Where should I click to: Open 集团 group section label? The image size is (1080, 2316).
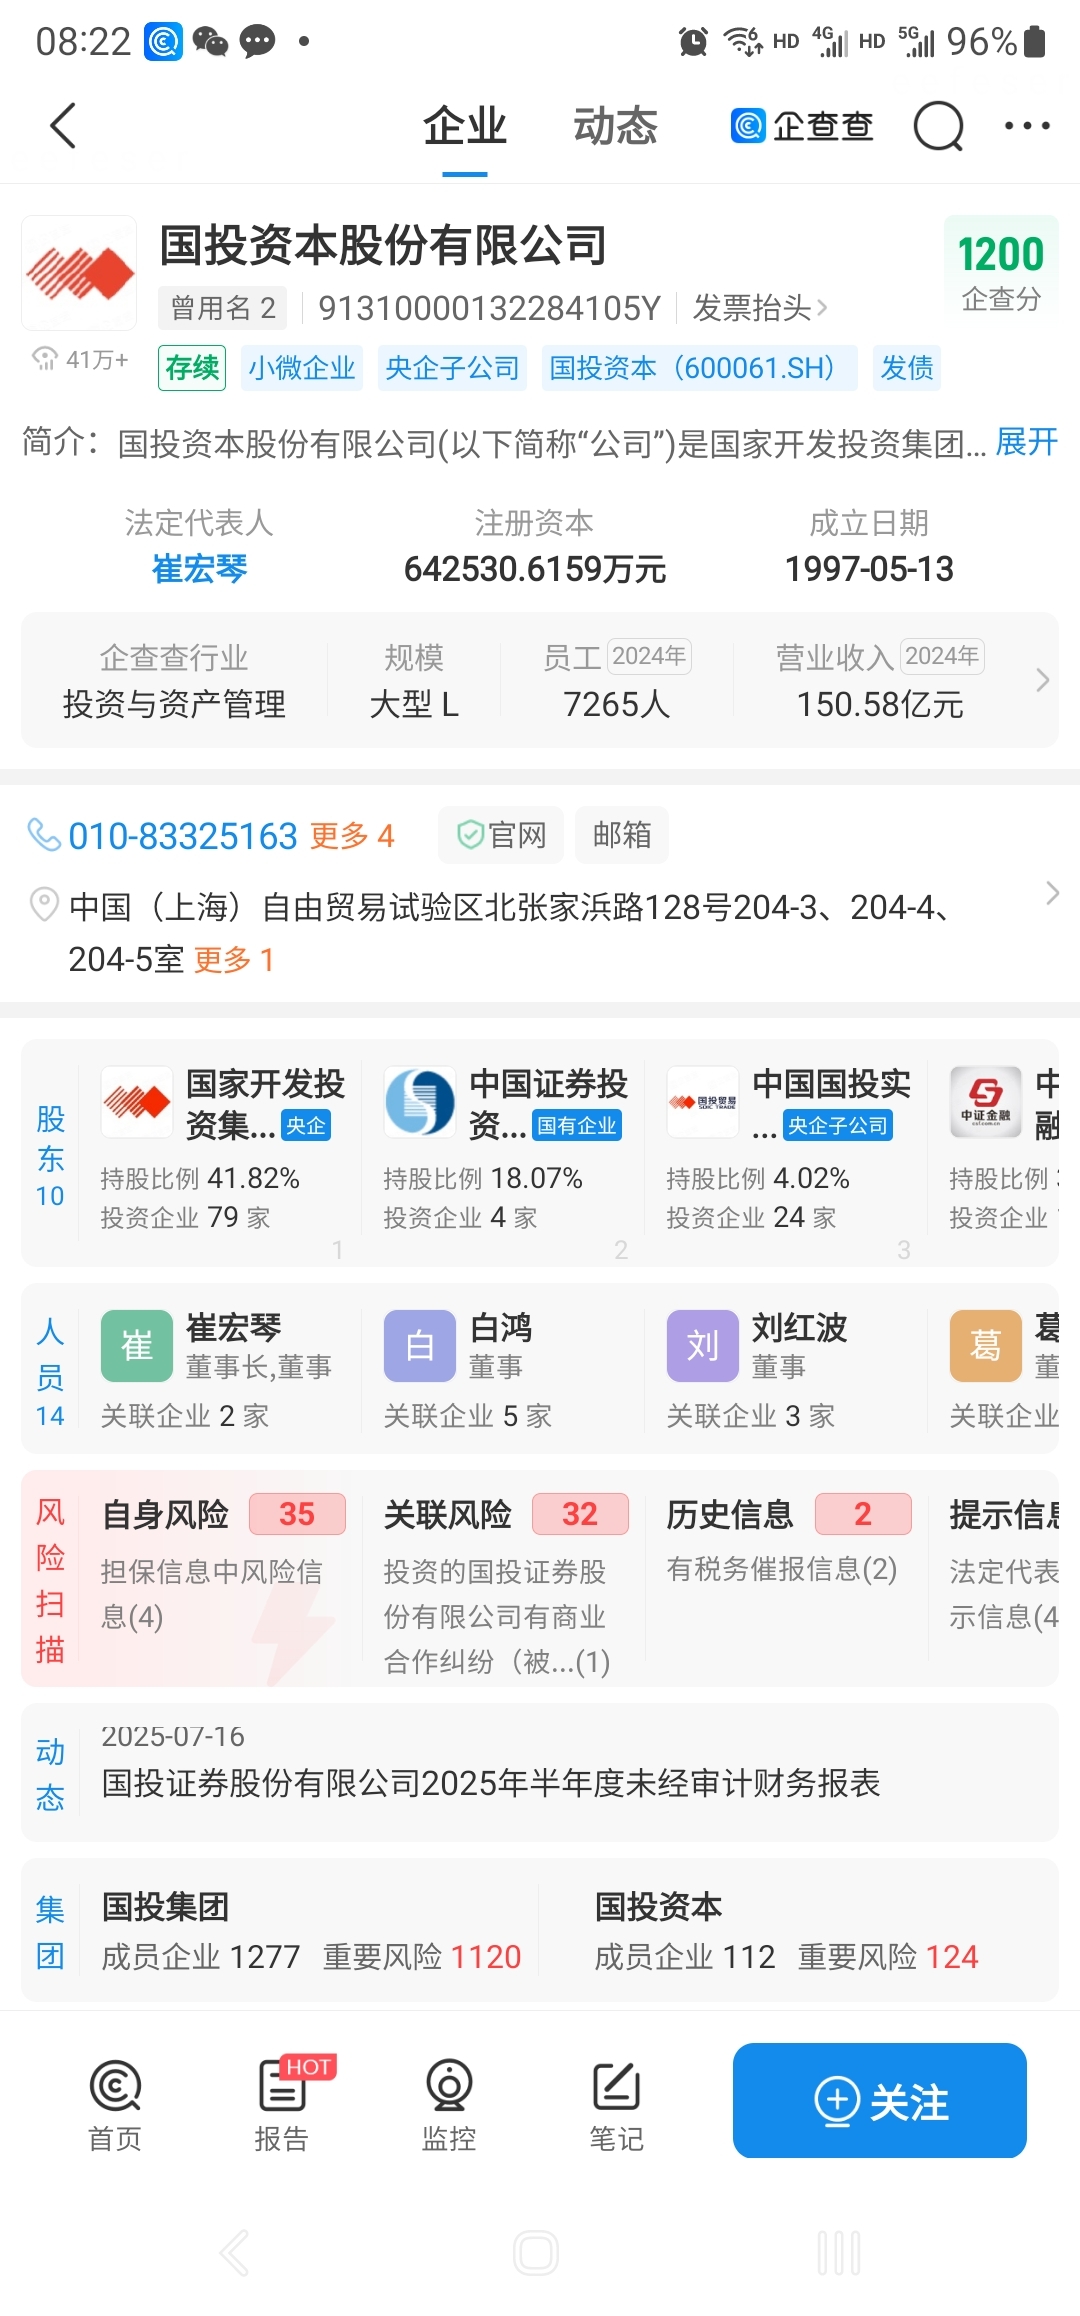50,1932
